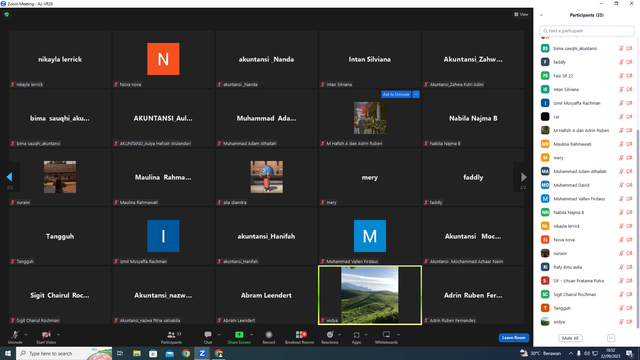The height and width of the screenshot is (360, 640).
Task: Open the Participants panel icon in toolbar
Action: (171, 335)
